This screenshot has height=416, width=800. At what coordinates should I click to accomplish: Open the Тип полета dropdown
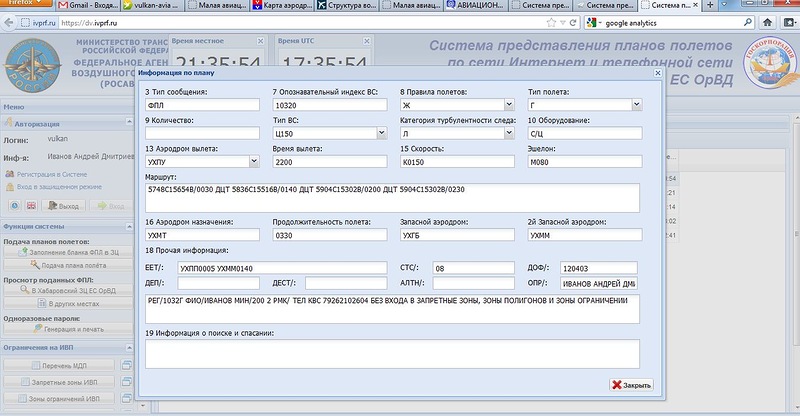click(x=638, y=104)
